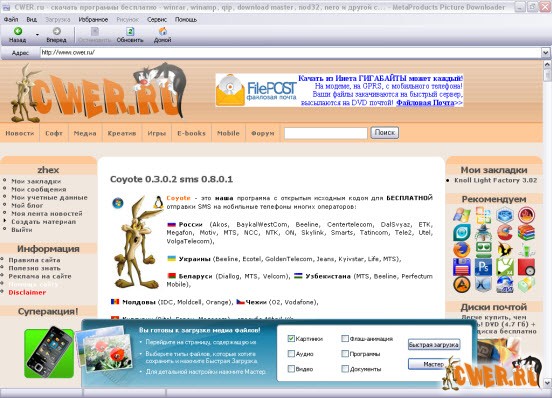Image resolution: width=552 pixels, height=398 pixels.
Task: Click the Refresh (Обновить) toolbar icon
Action: point(130,31)
